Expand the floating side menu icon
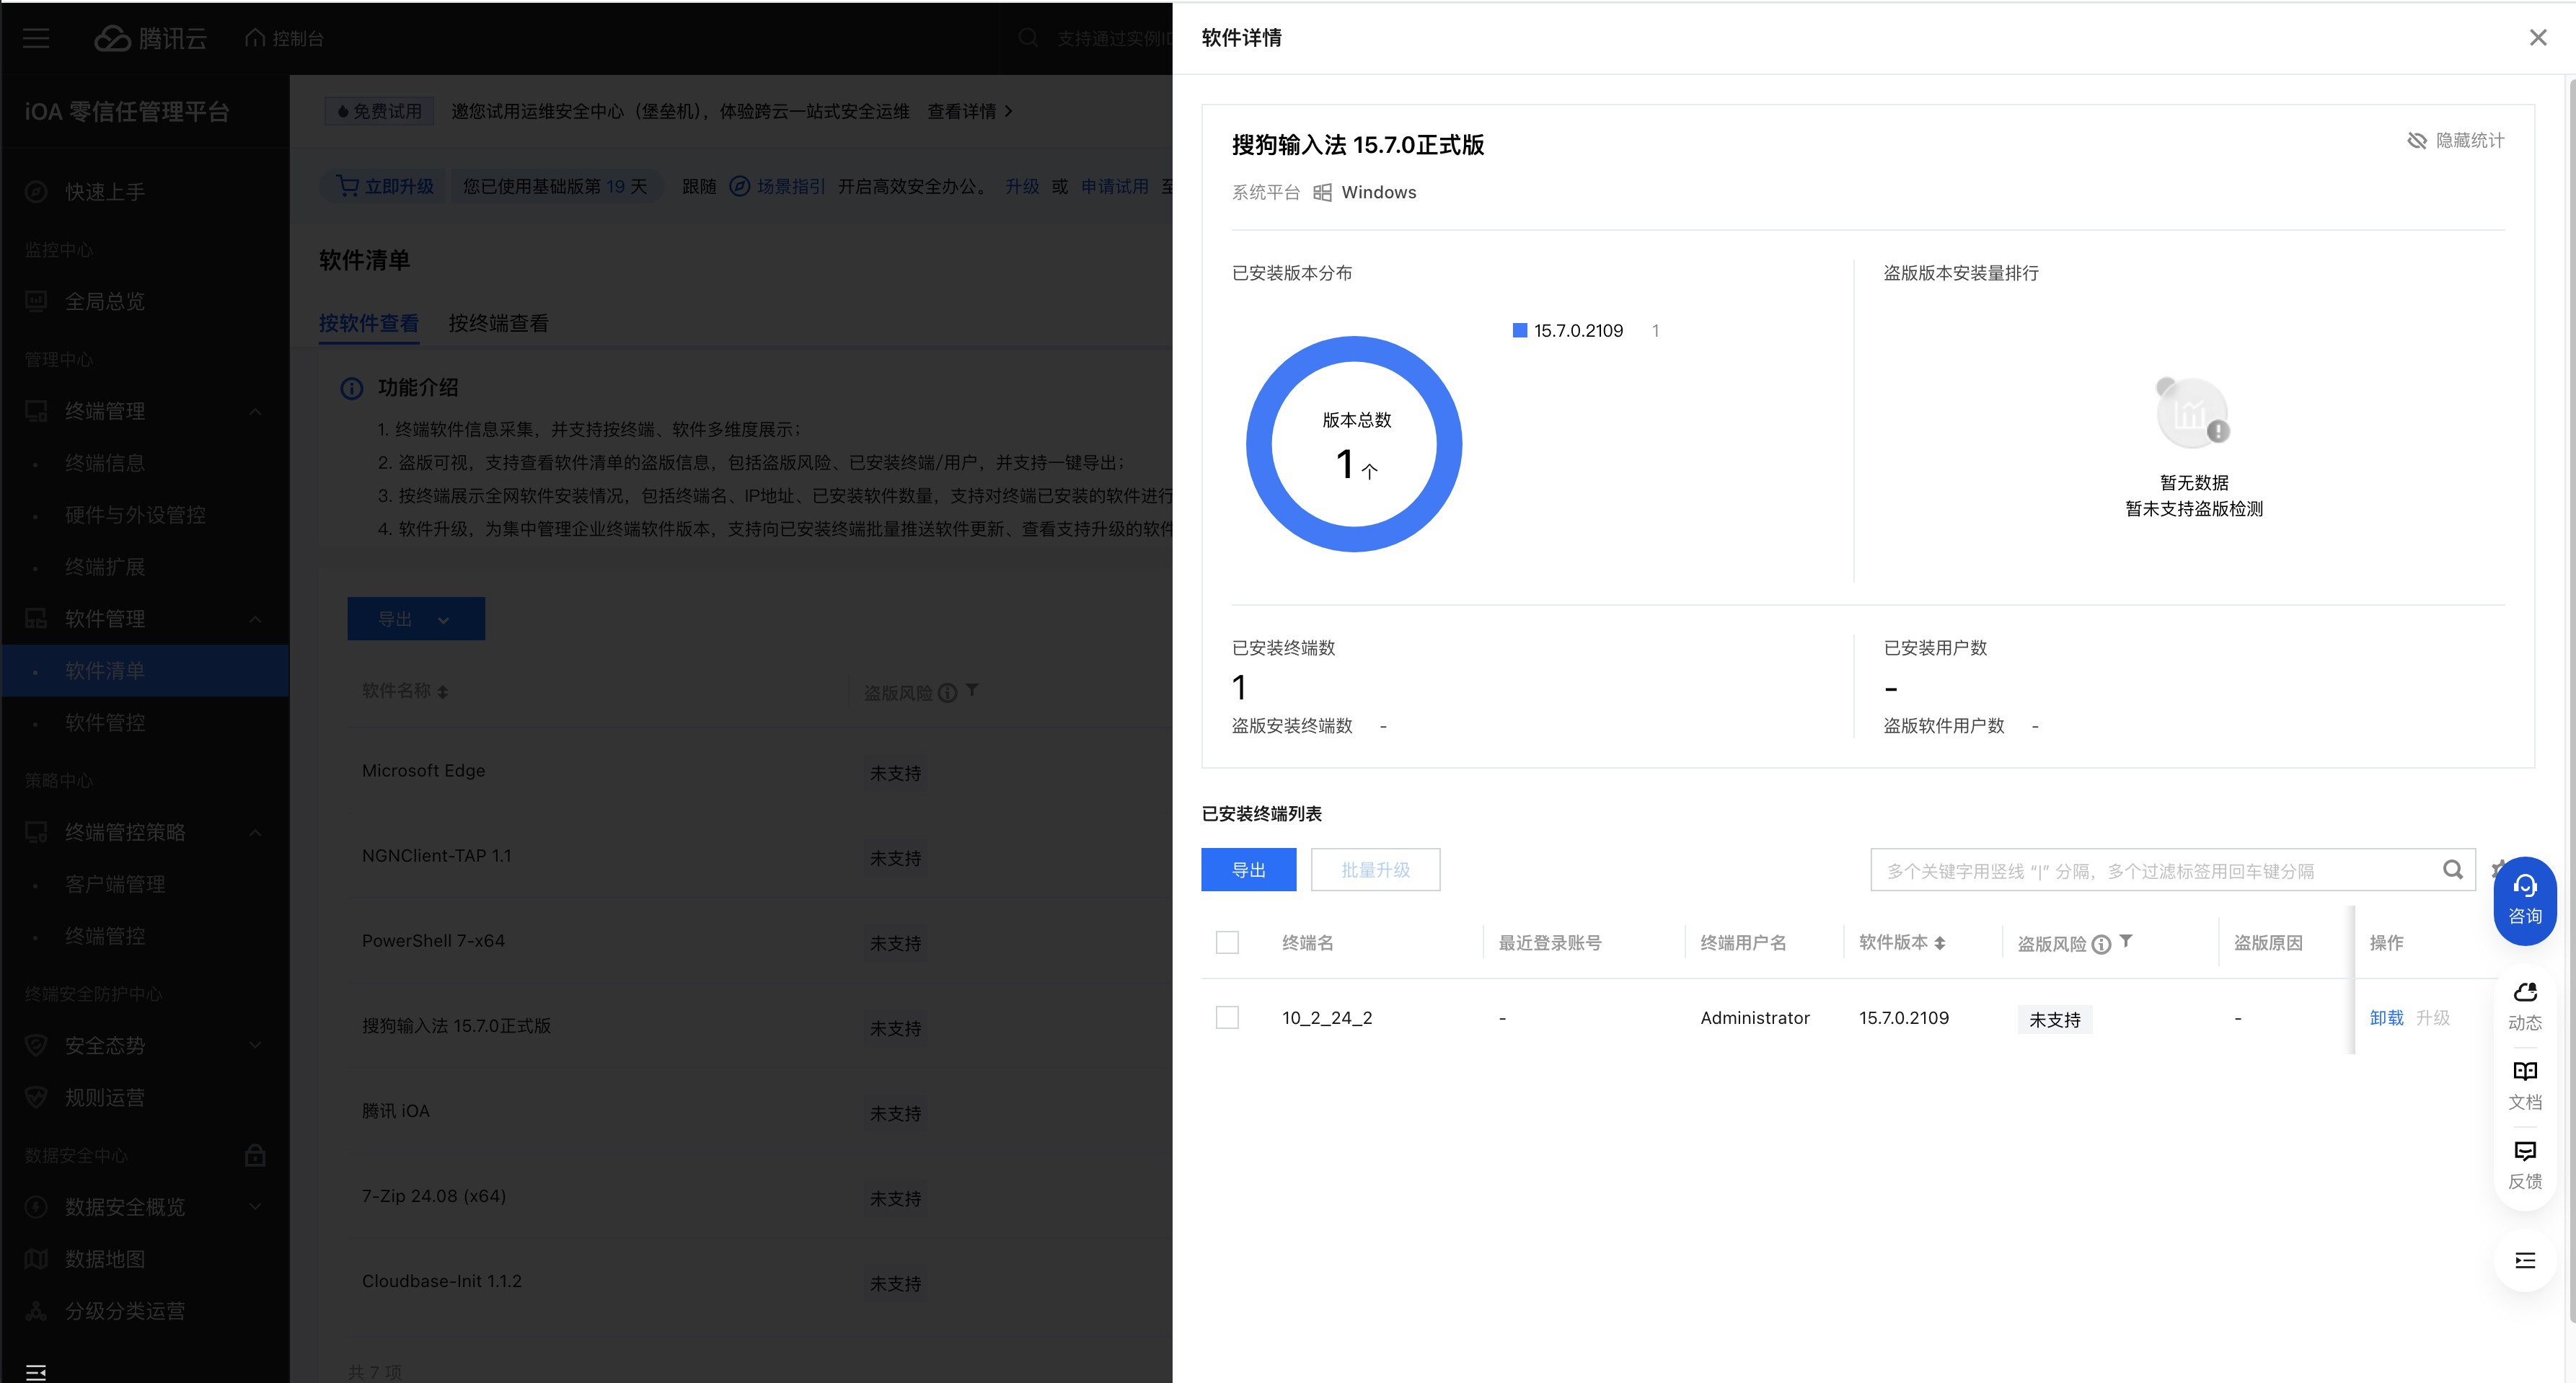Viewport: 2576px width, 1383px height. [x=2524, y=1260]
